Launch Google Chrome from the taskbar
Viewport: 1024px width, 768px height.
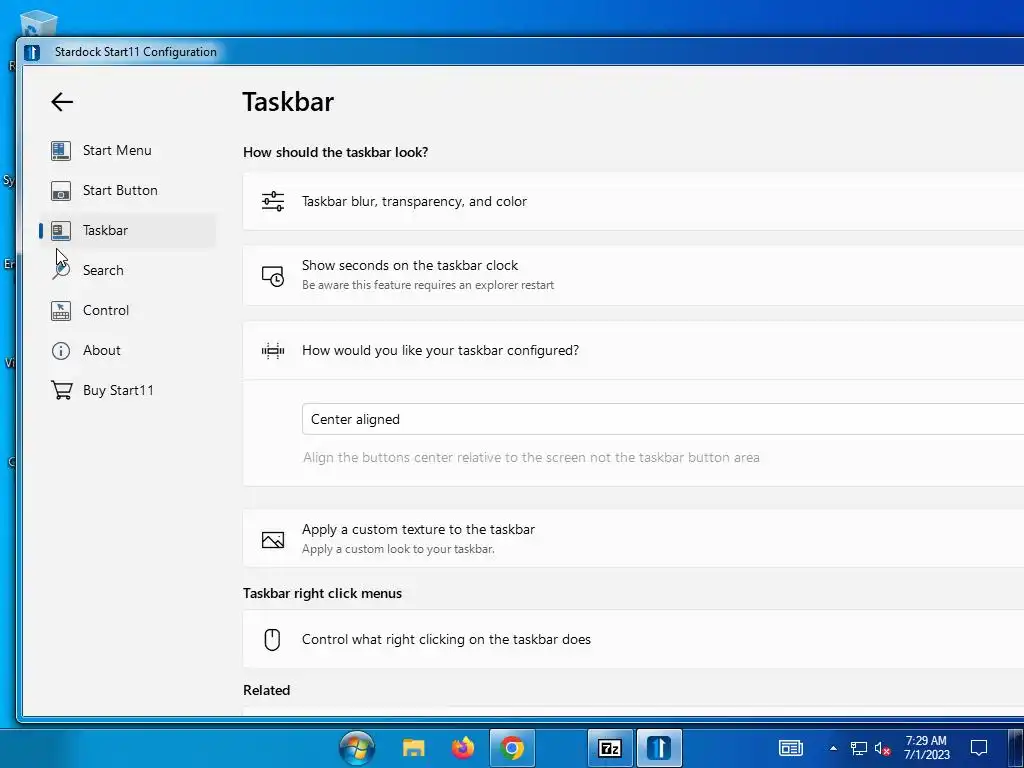[x=512, y=748]
